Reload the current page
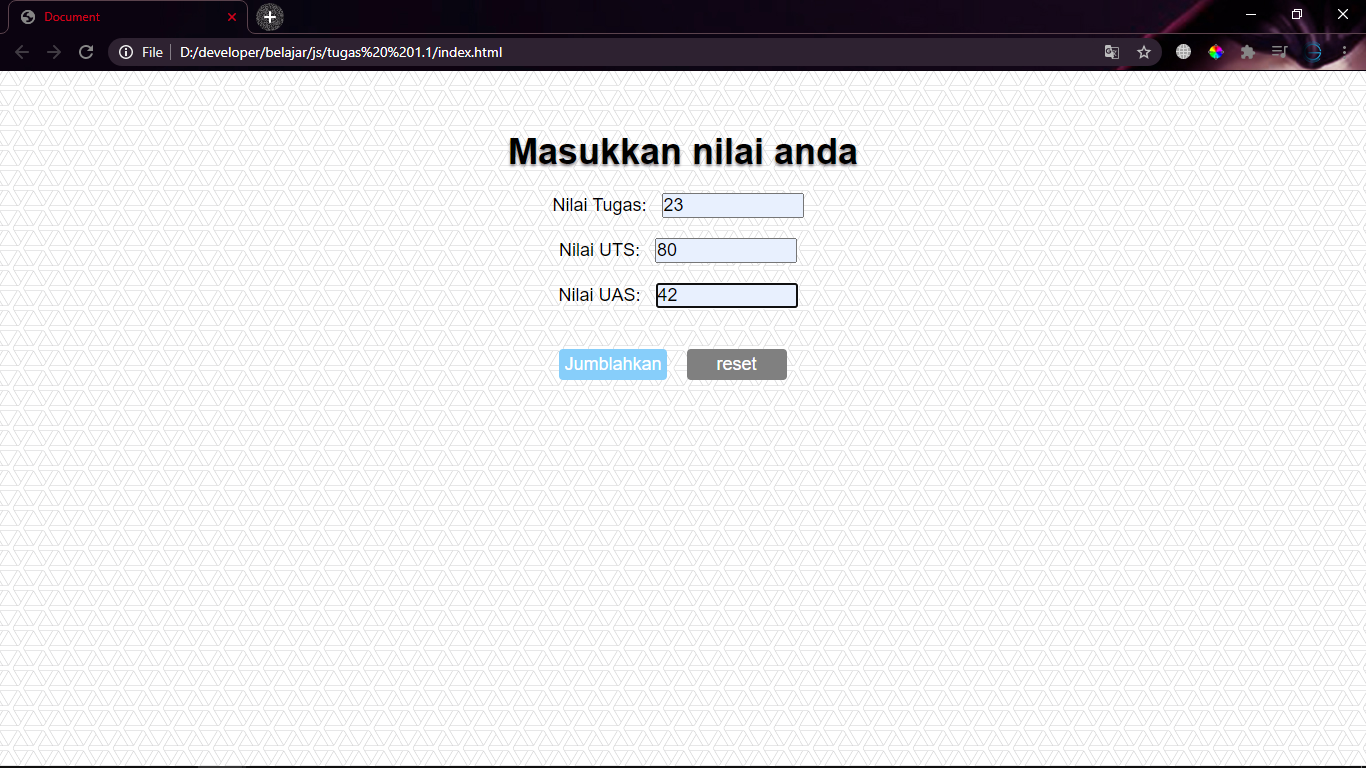This screenshot has width=1366, height=768. coord(85,52)
